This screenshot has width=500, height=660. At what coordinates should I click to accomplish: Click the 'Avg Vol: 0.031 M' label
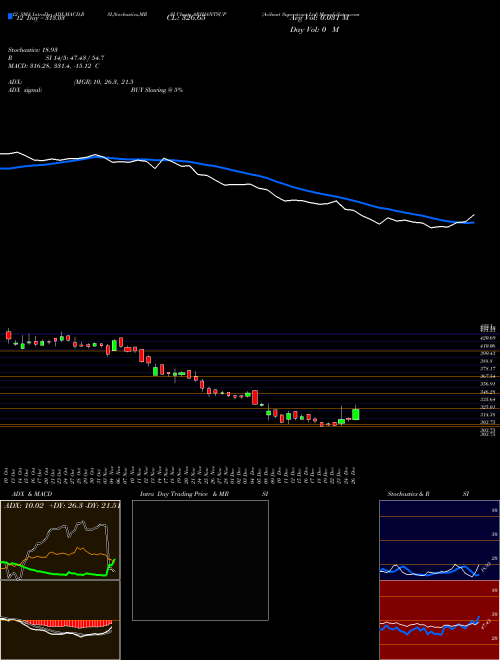(x=317, y=18)
